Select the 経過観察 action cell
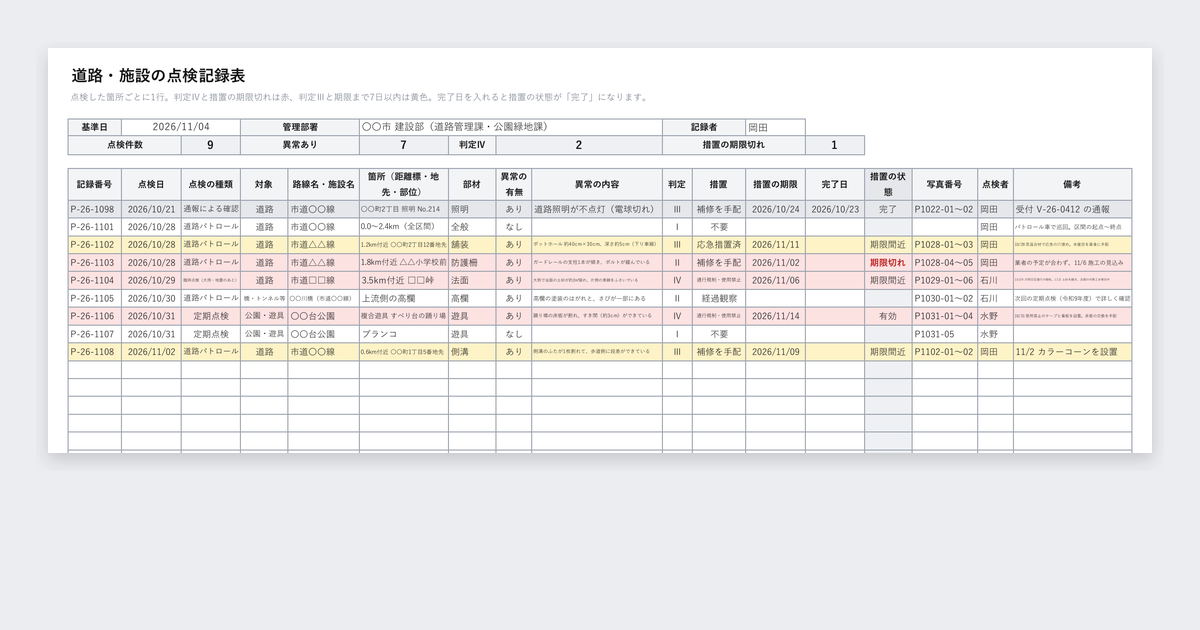Screen dimensions: 1200x630 718,299
